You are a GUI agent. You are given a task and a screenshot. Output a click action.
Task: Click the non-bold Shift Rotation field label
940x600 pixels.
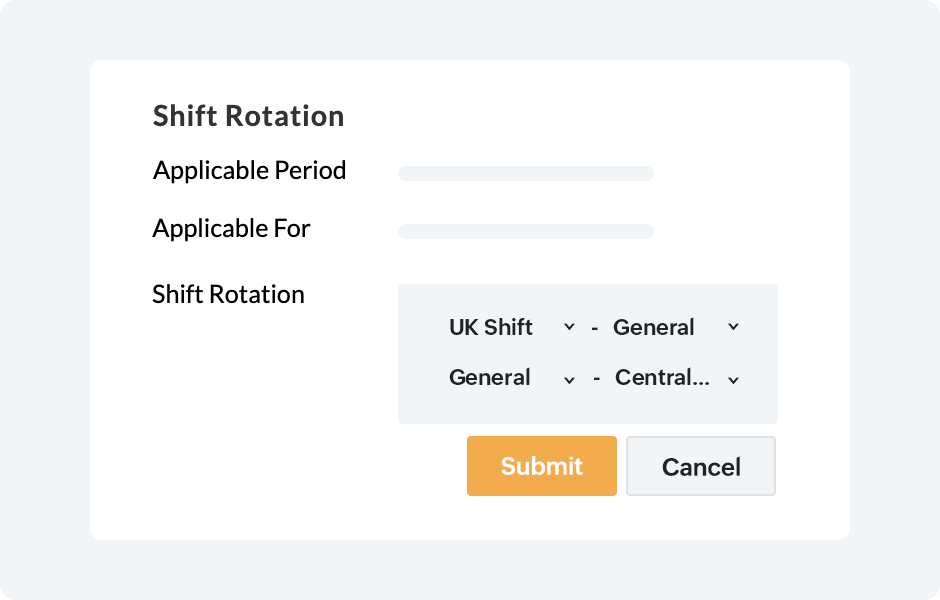[228, 295]
